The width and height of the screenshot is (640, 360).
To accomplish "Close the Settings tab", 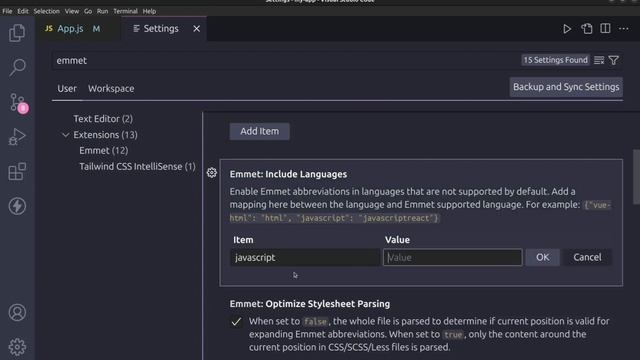I will click(196, 29).
